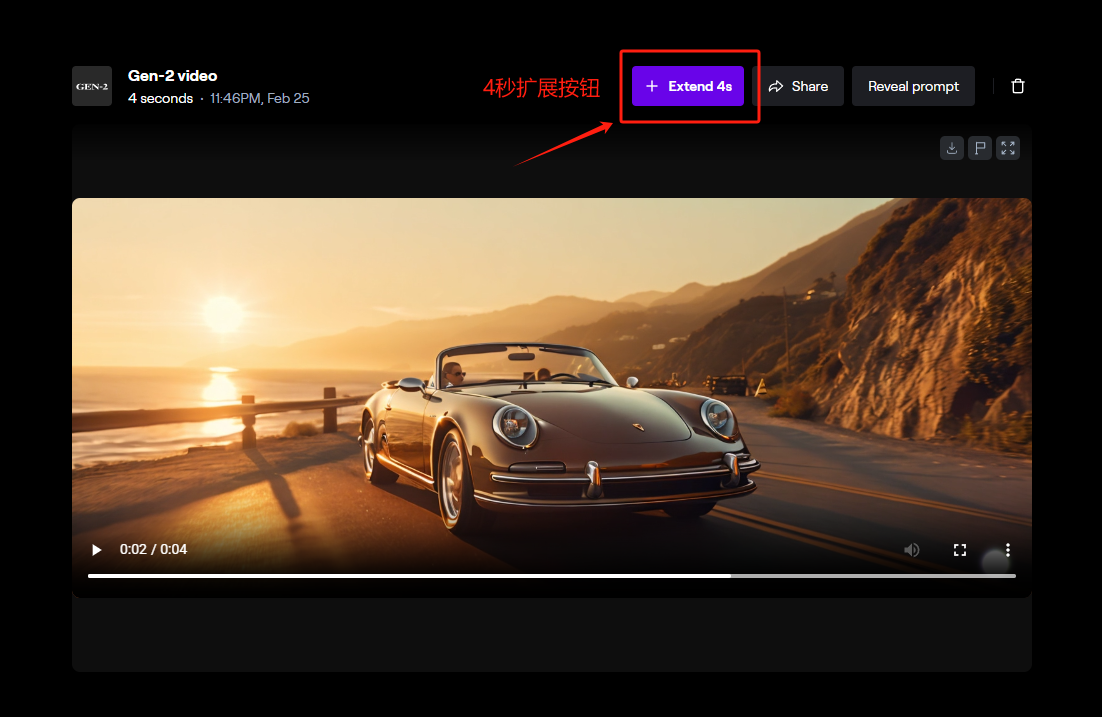Download the video using the download icon
The image size is (1102, 717).
click(952, 148)
